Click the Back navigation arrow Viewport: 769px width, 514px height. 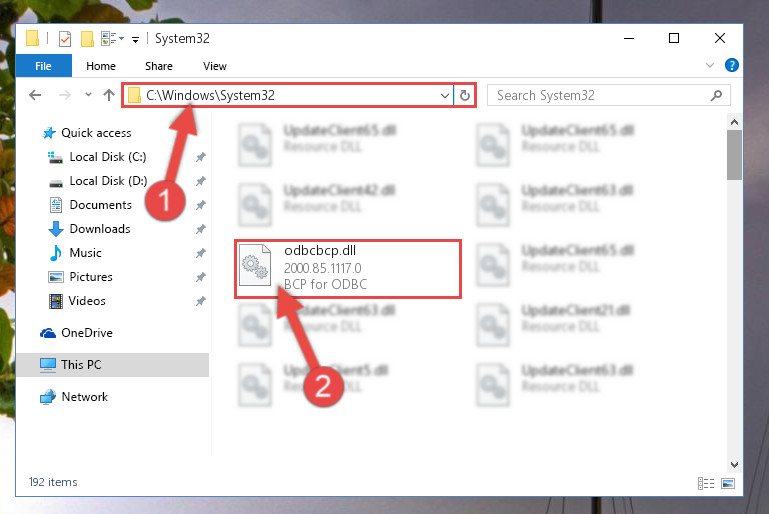tap(35, 95)
